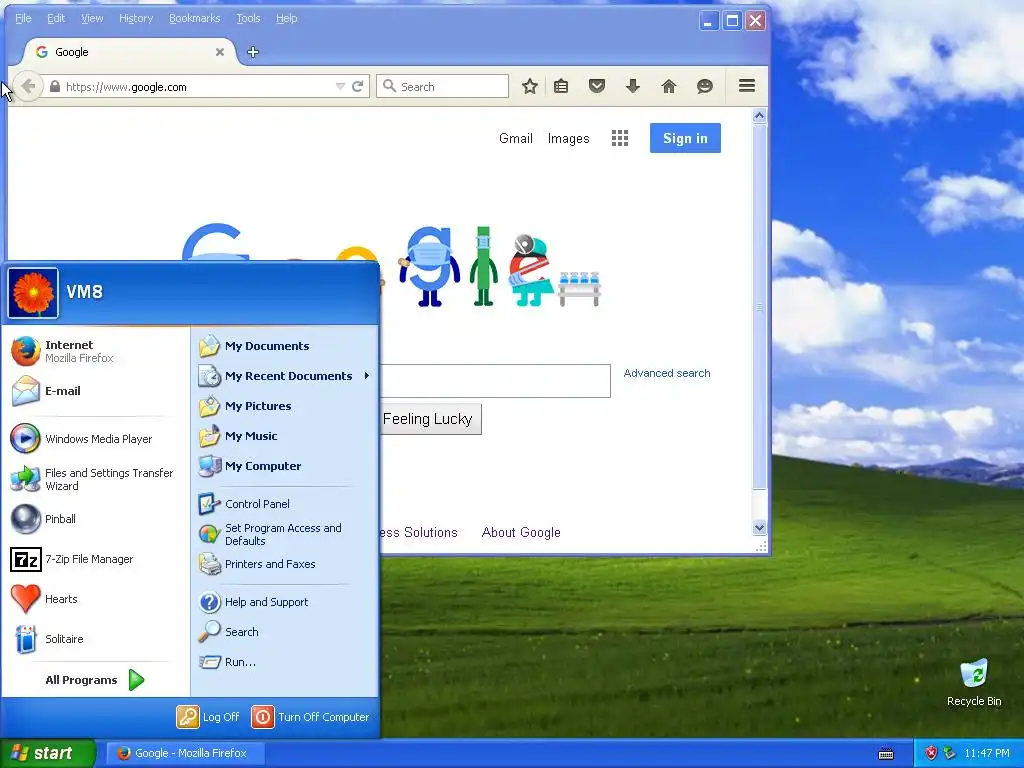Viewport: 1024px width, 768px height.
Task: Expand All Programs list
Action: [x=95, y=680]
